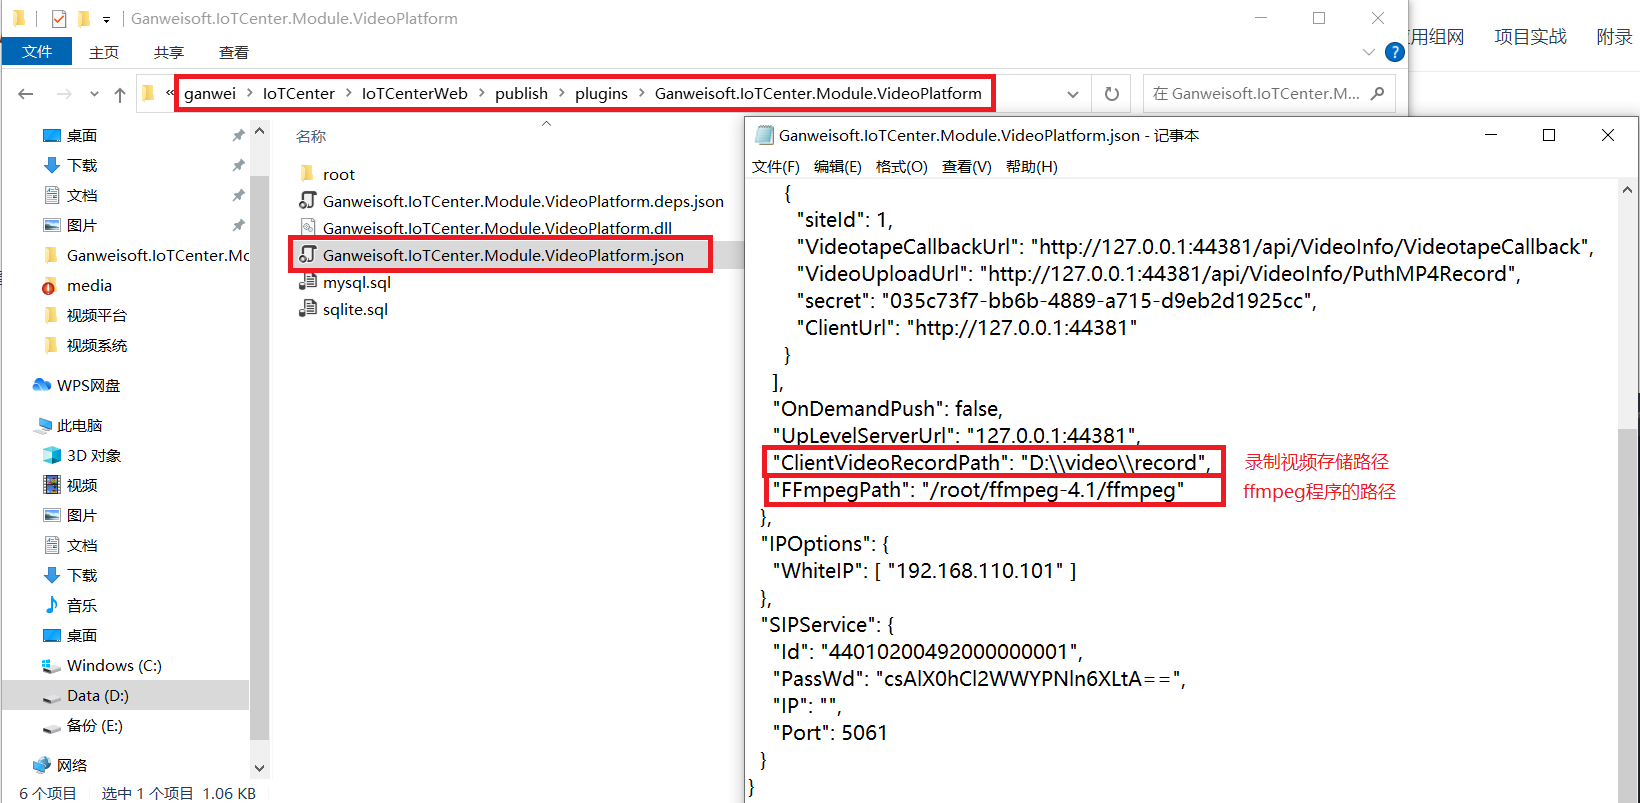Image resolution: width=1640 pixels, height=803 pixels.
Task: Focus the Explorer search box
Action: pyautogui.click(x=1268, y=93)
